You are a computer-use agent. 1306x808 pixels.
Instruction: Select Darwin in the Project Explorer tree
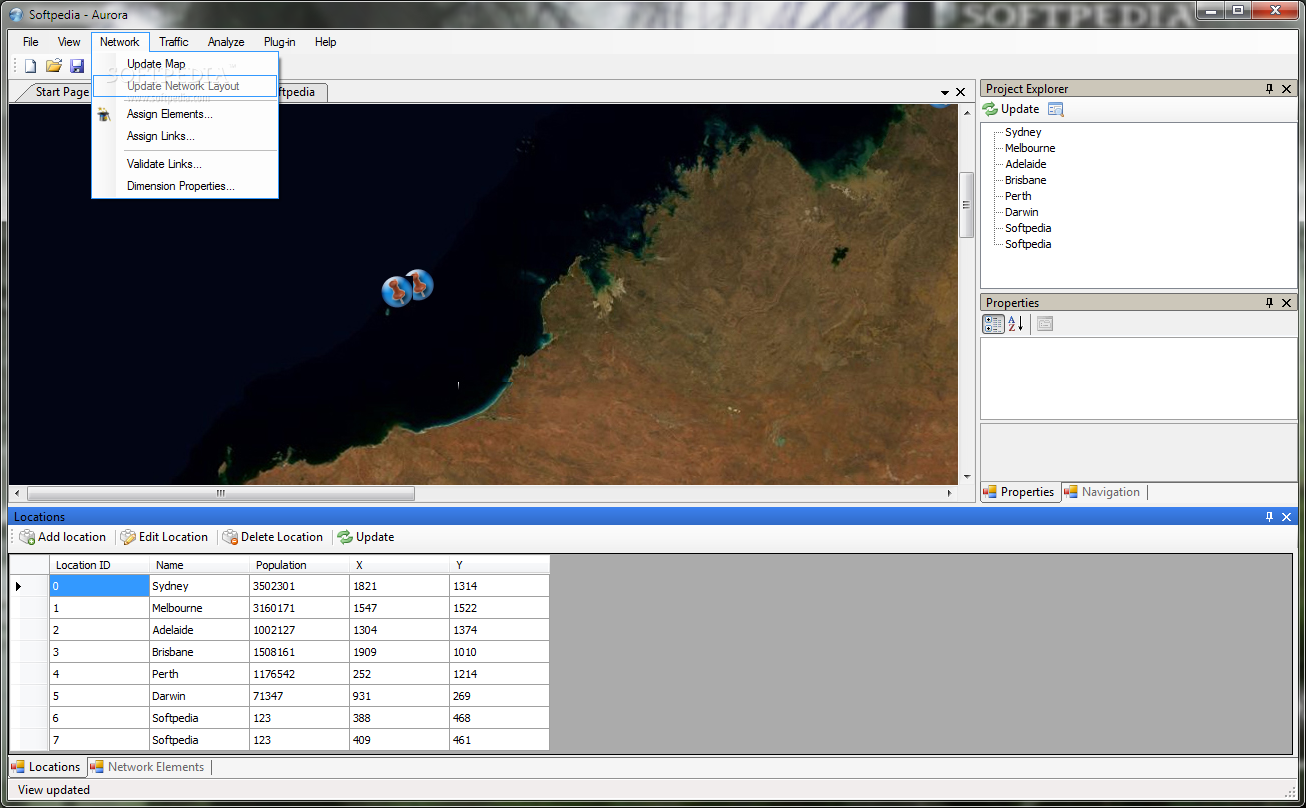[x=1021, y=212]
